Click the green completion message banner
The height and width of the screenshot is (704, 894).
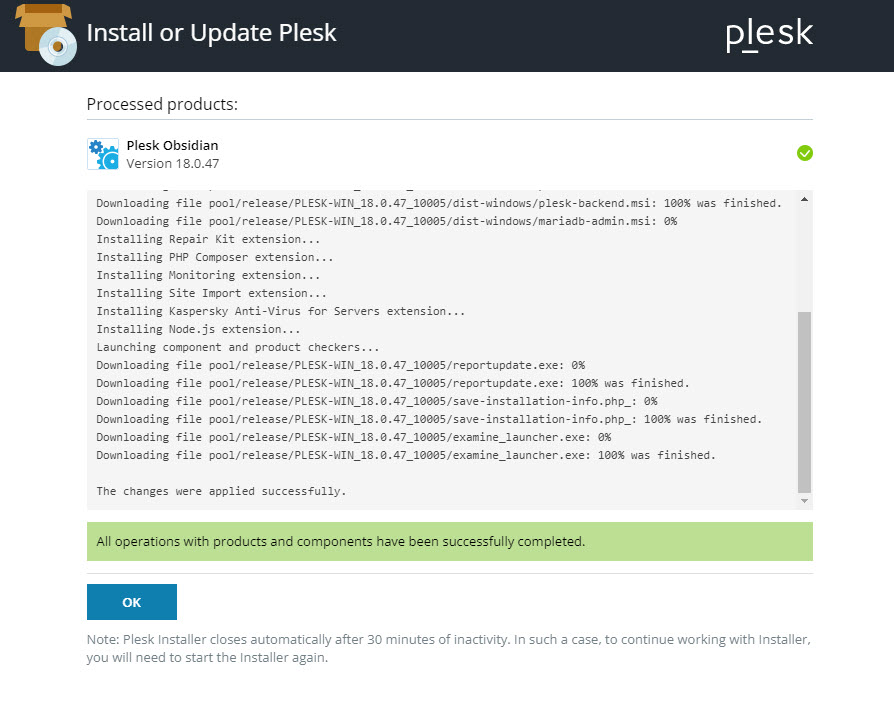coord(449,541)
